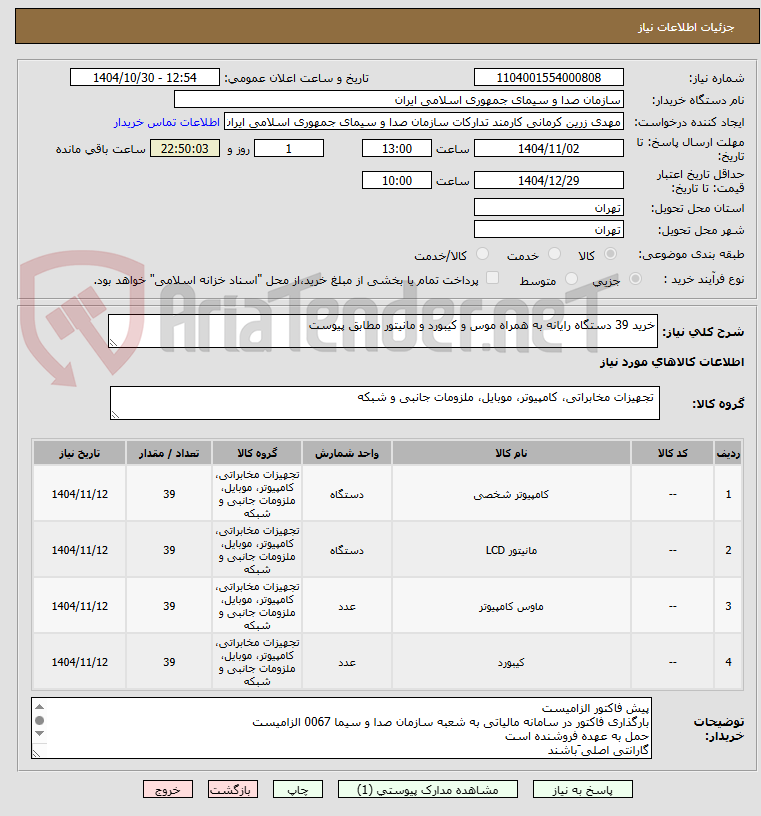
Task: Select the کالا/خدمت radio button
Action: (x=483, y=254)
